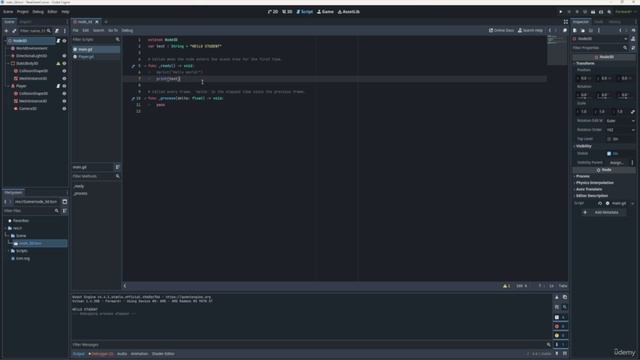Open the Debug menu in the top bar
The width and height of the screenshot is (640, 360).
pos(38,12)
